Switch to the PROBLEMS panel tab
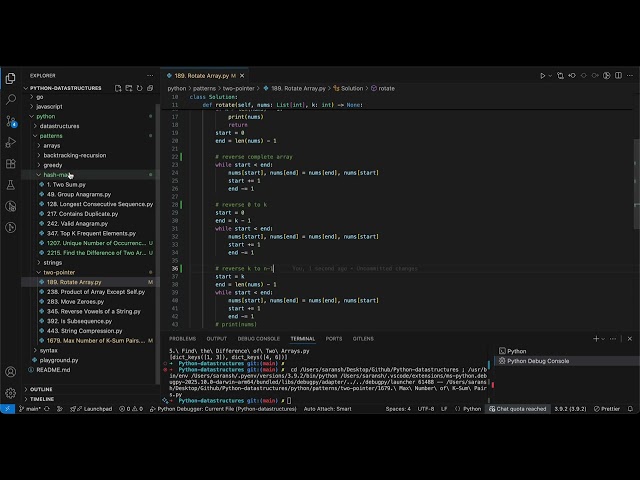 click(182, 339)
